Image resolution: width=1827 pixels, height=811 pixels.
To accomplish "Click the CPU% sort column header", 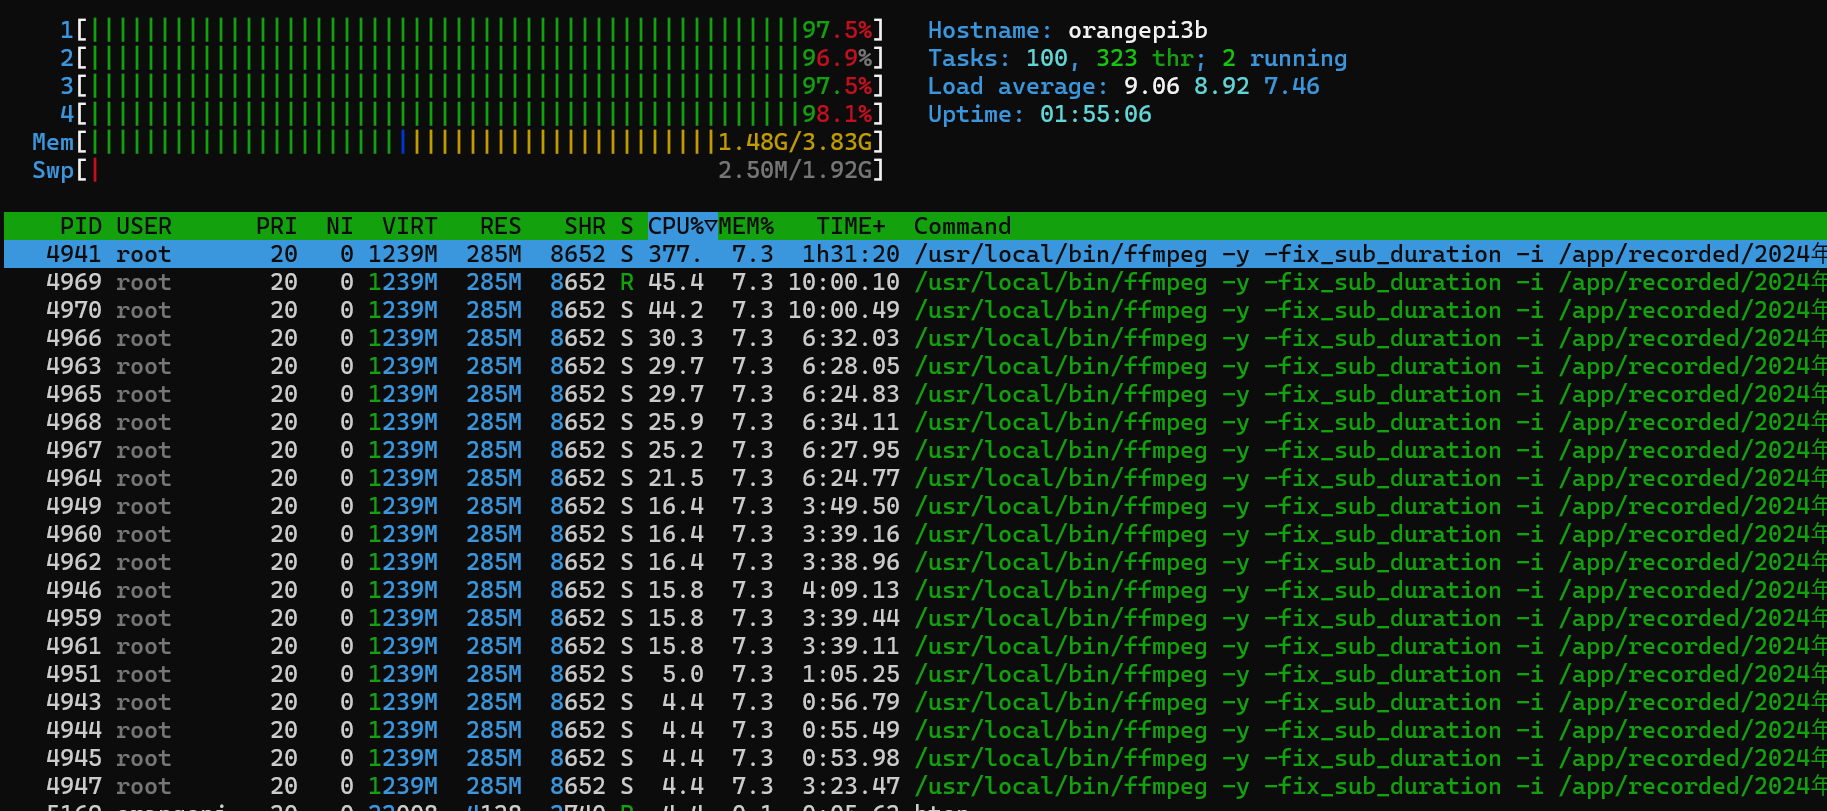I will [x=683, y=226].
